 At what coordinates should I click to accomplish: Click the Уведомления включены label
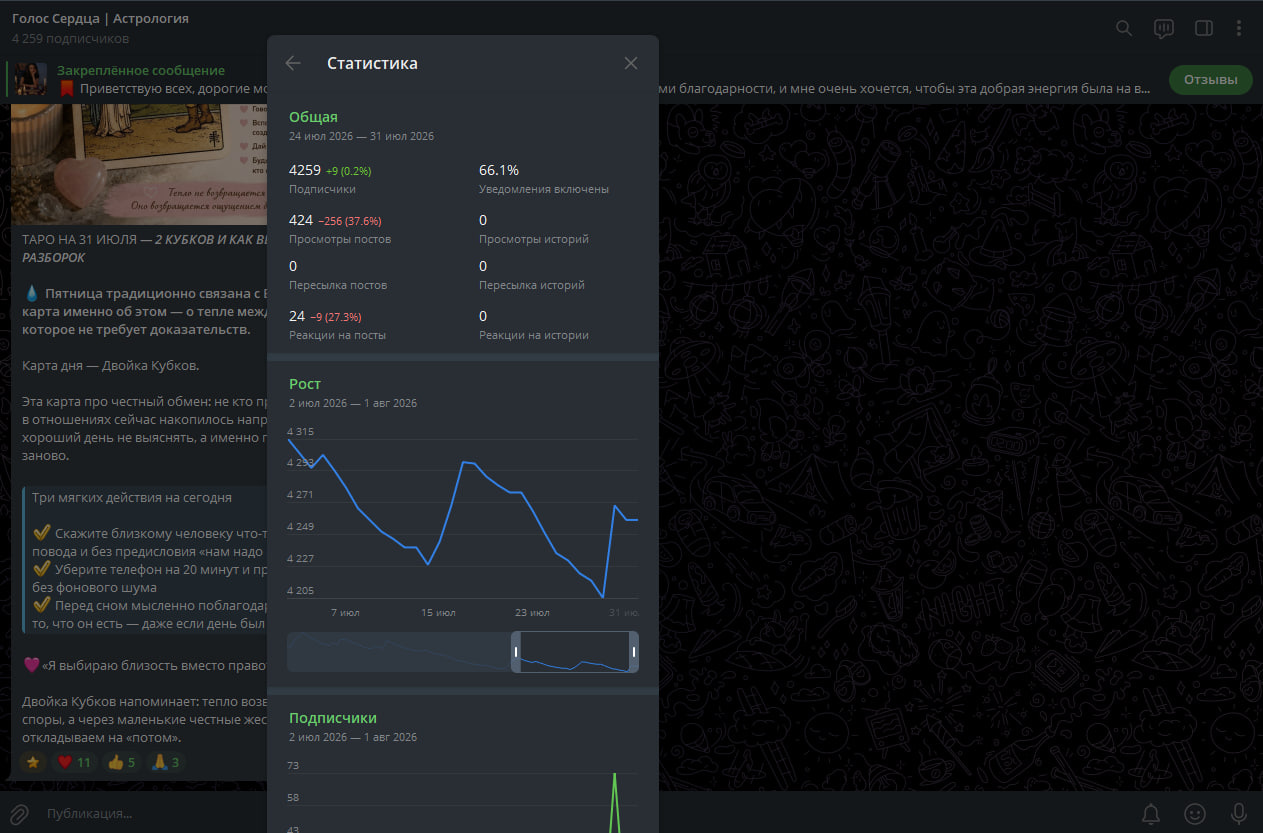pyautogui.click(x=544, y=189)
